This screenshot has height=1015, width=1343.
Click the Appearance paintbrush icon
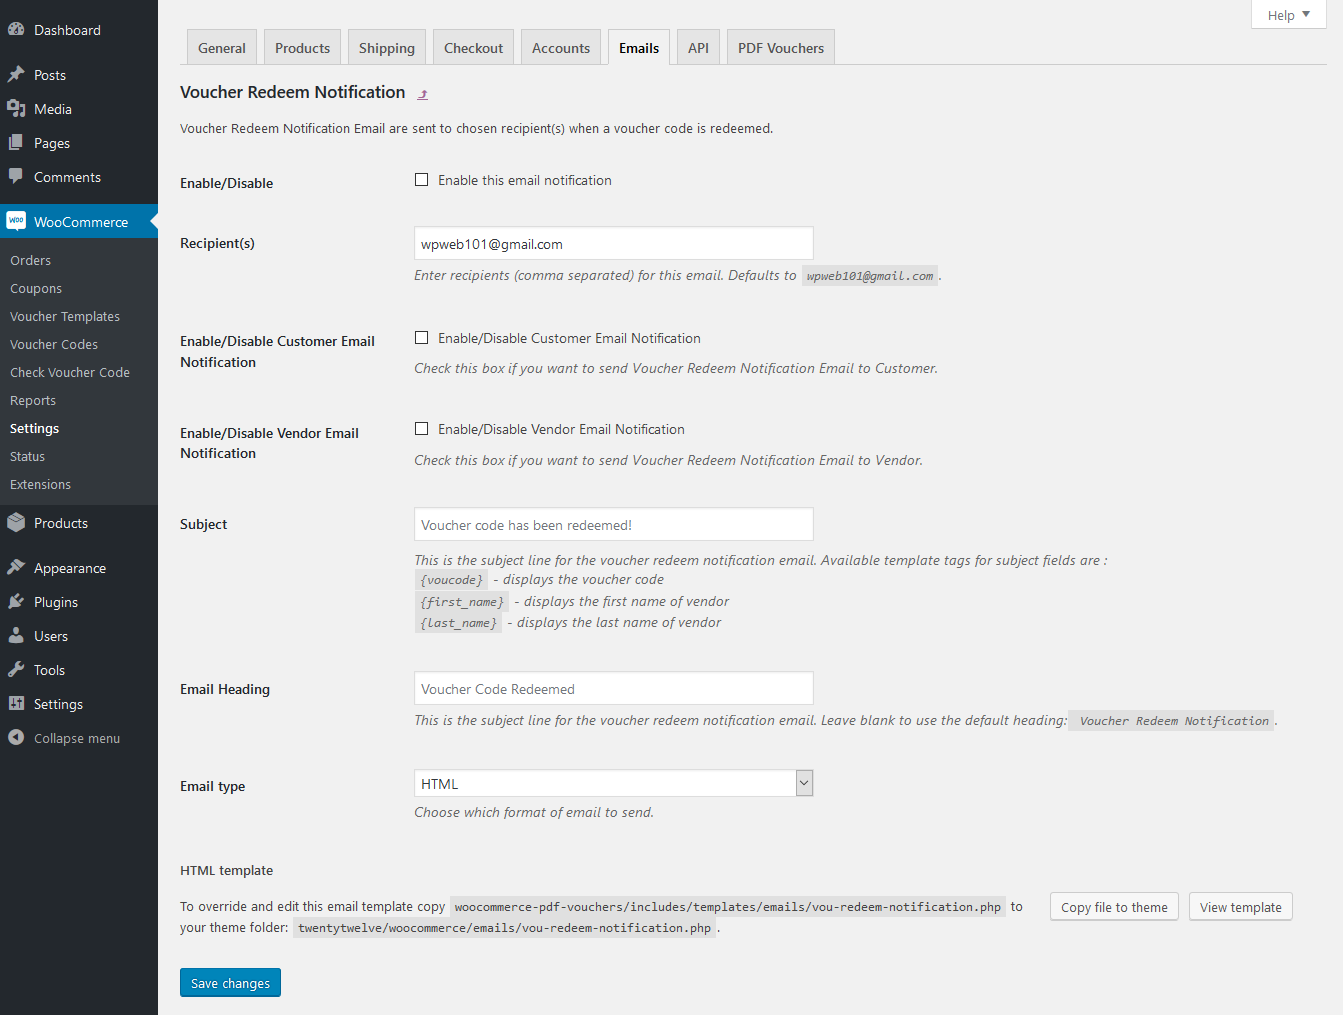coord(16,568)
